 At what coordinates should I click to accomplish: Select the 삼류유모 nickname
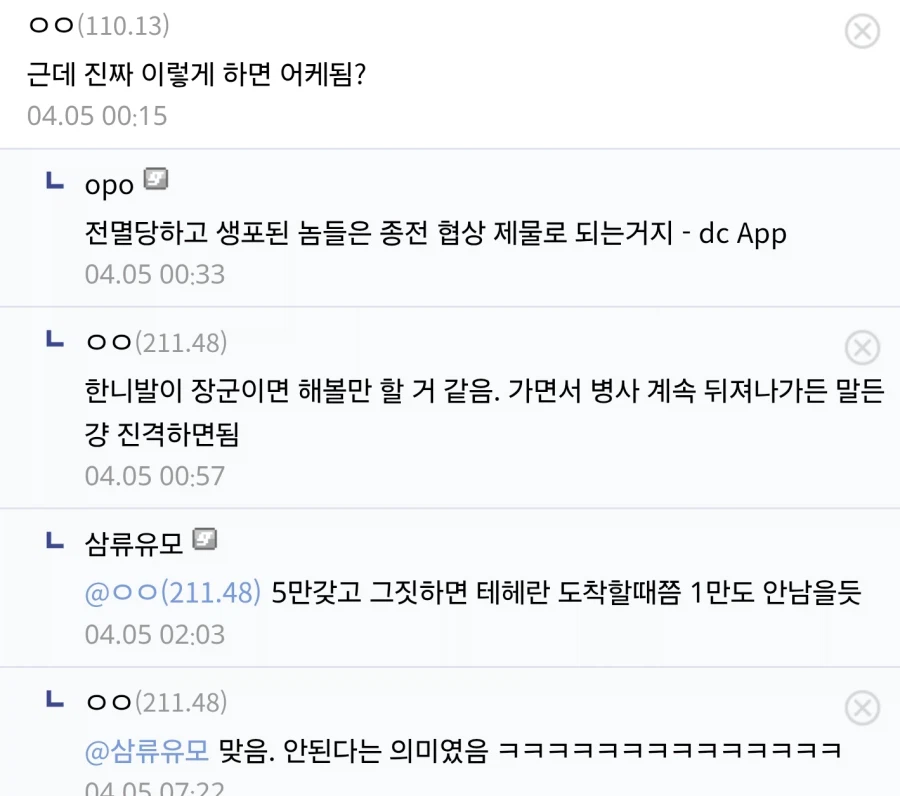(x=135, y=540)
